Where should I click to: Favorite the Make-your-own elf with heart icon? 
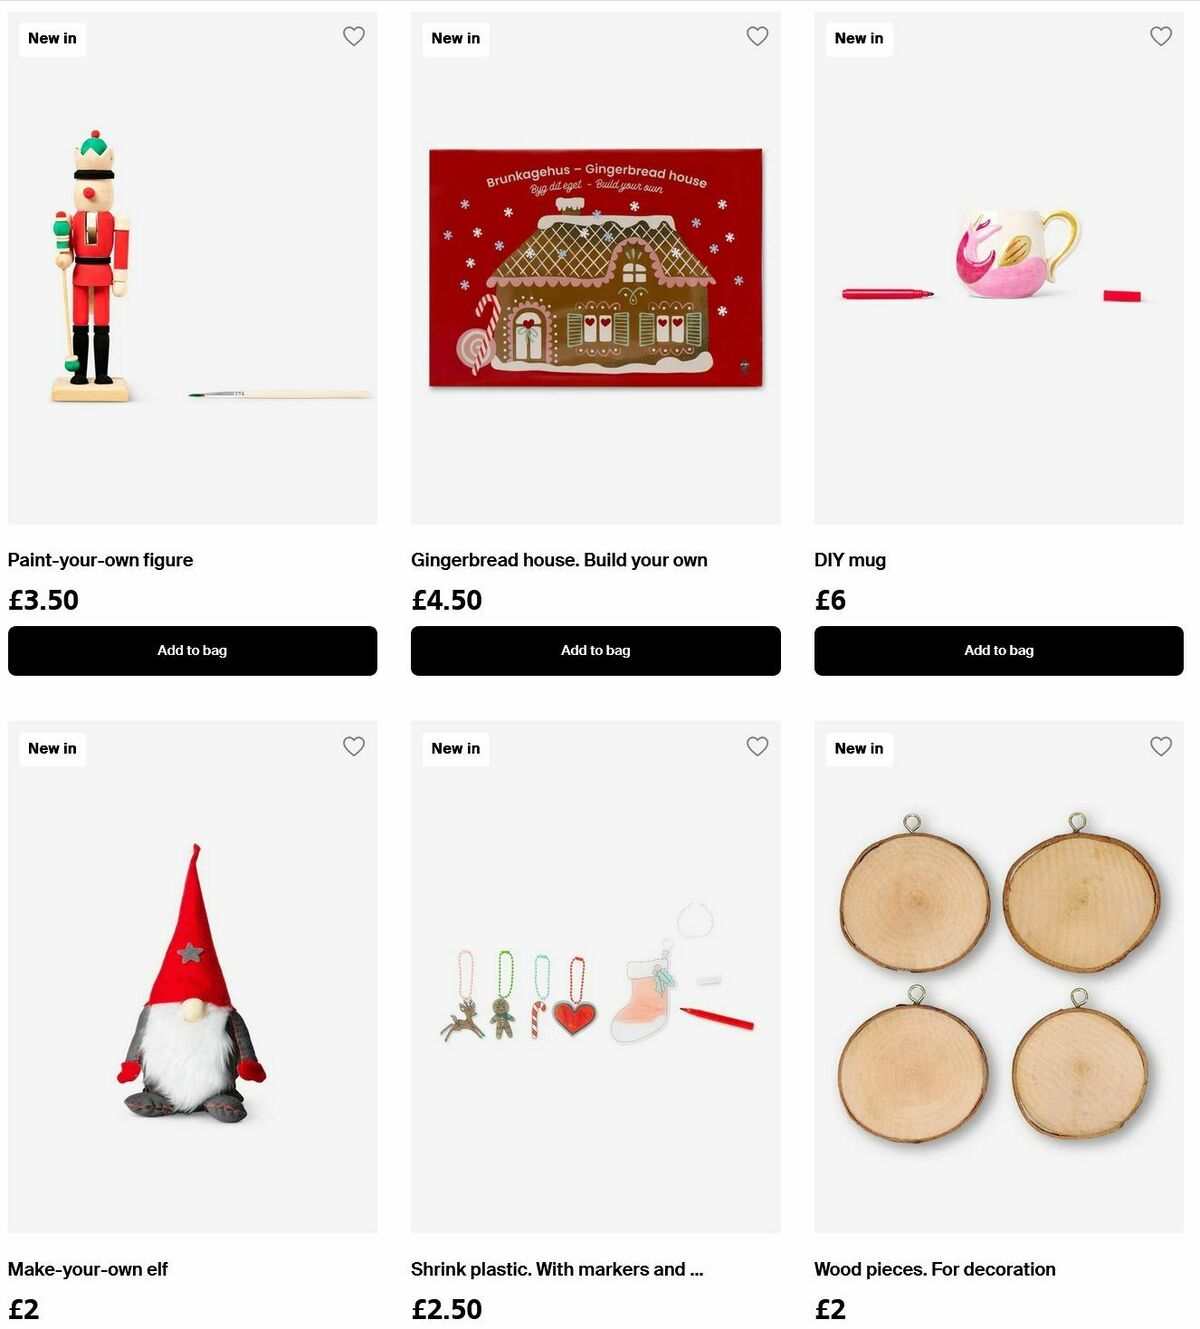coord(354,746)
